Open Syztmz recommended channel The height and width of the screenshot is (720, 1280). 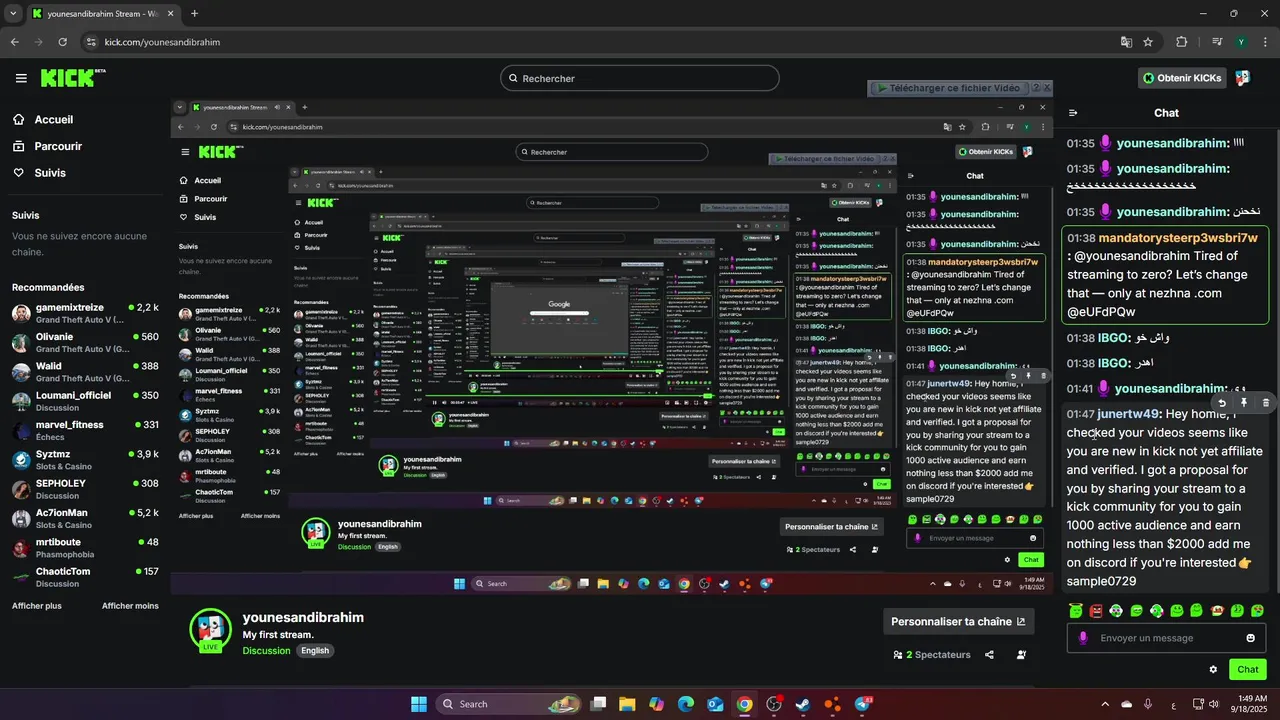(x=85, y=460)
